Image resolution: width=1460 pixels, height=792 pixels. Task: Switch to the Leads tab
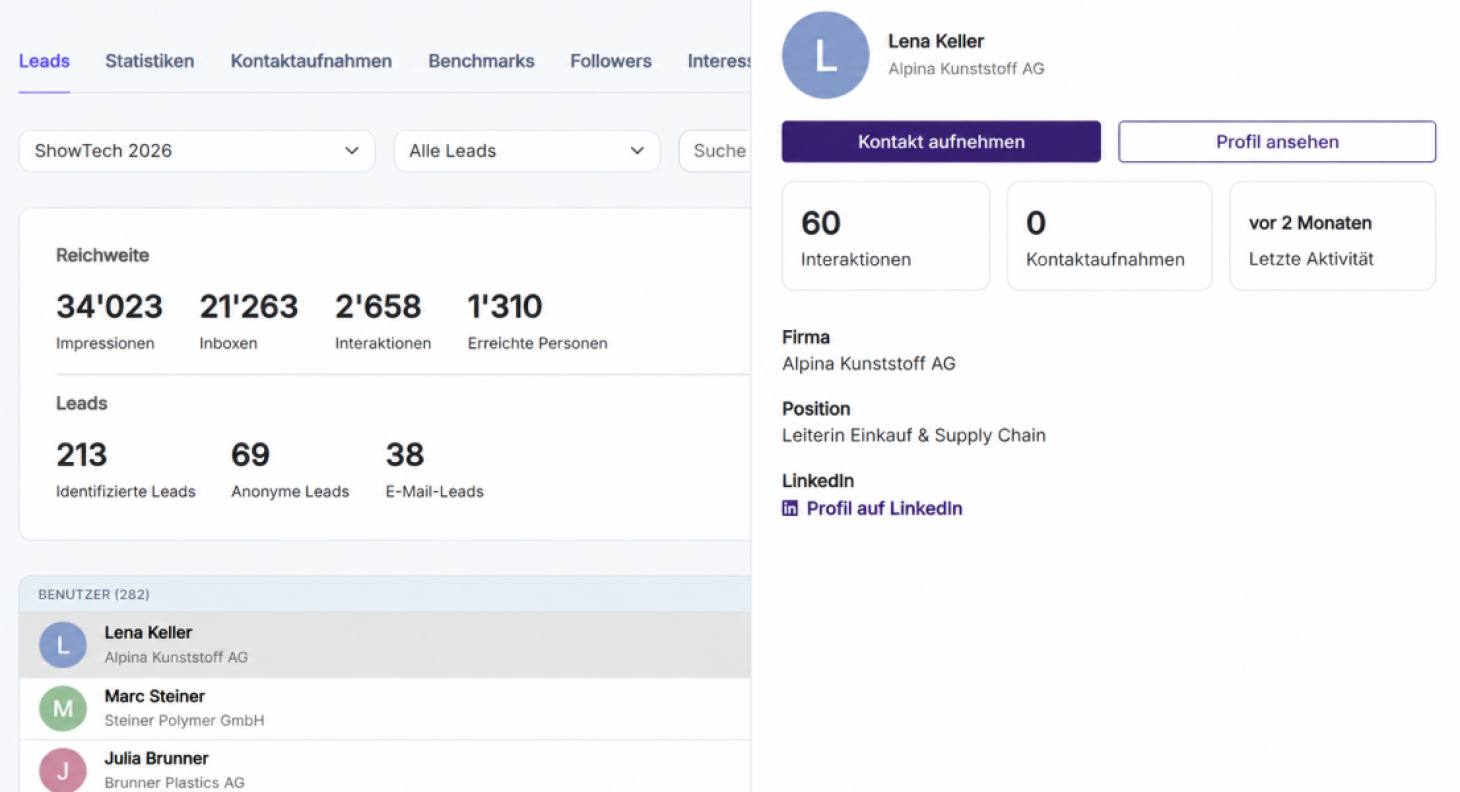44,61
